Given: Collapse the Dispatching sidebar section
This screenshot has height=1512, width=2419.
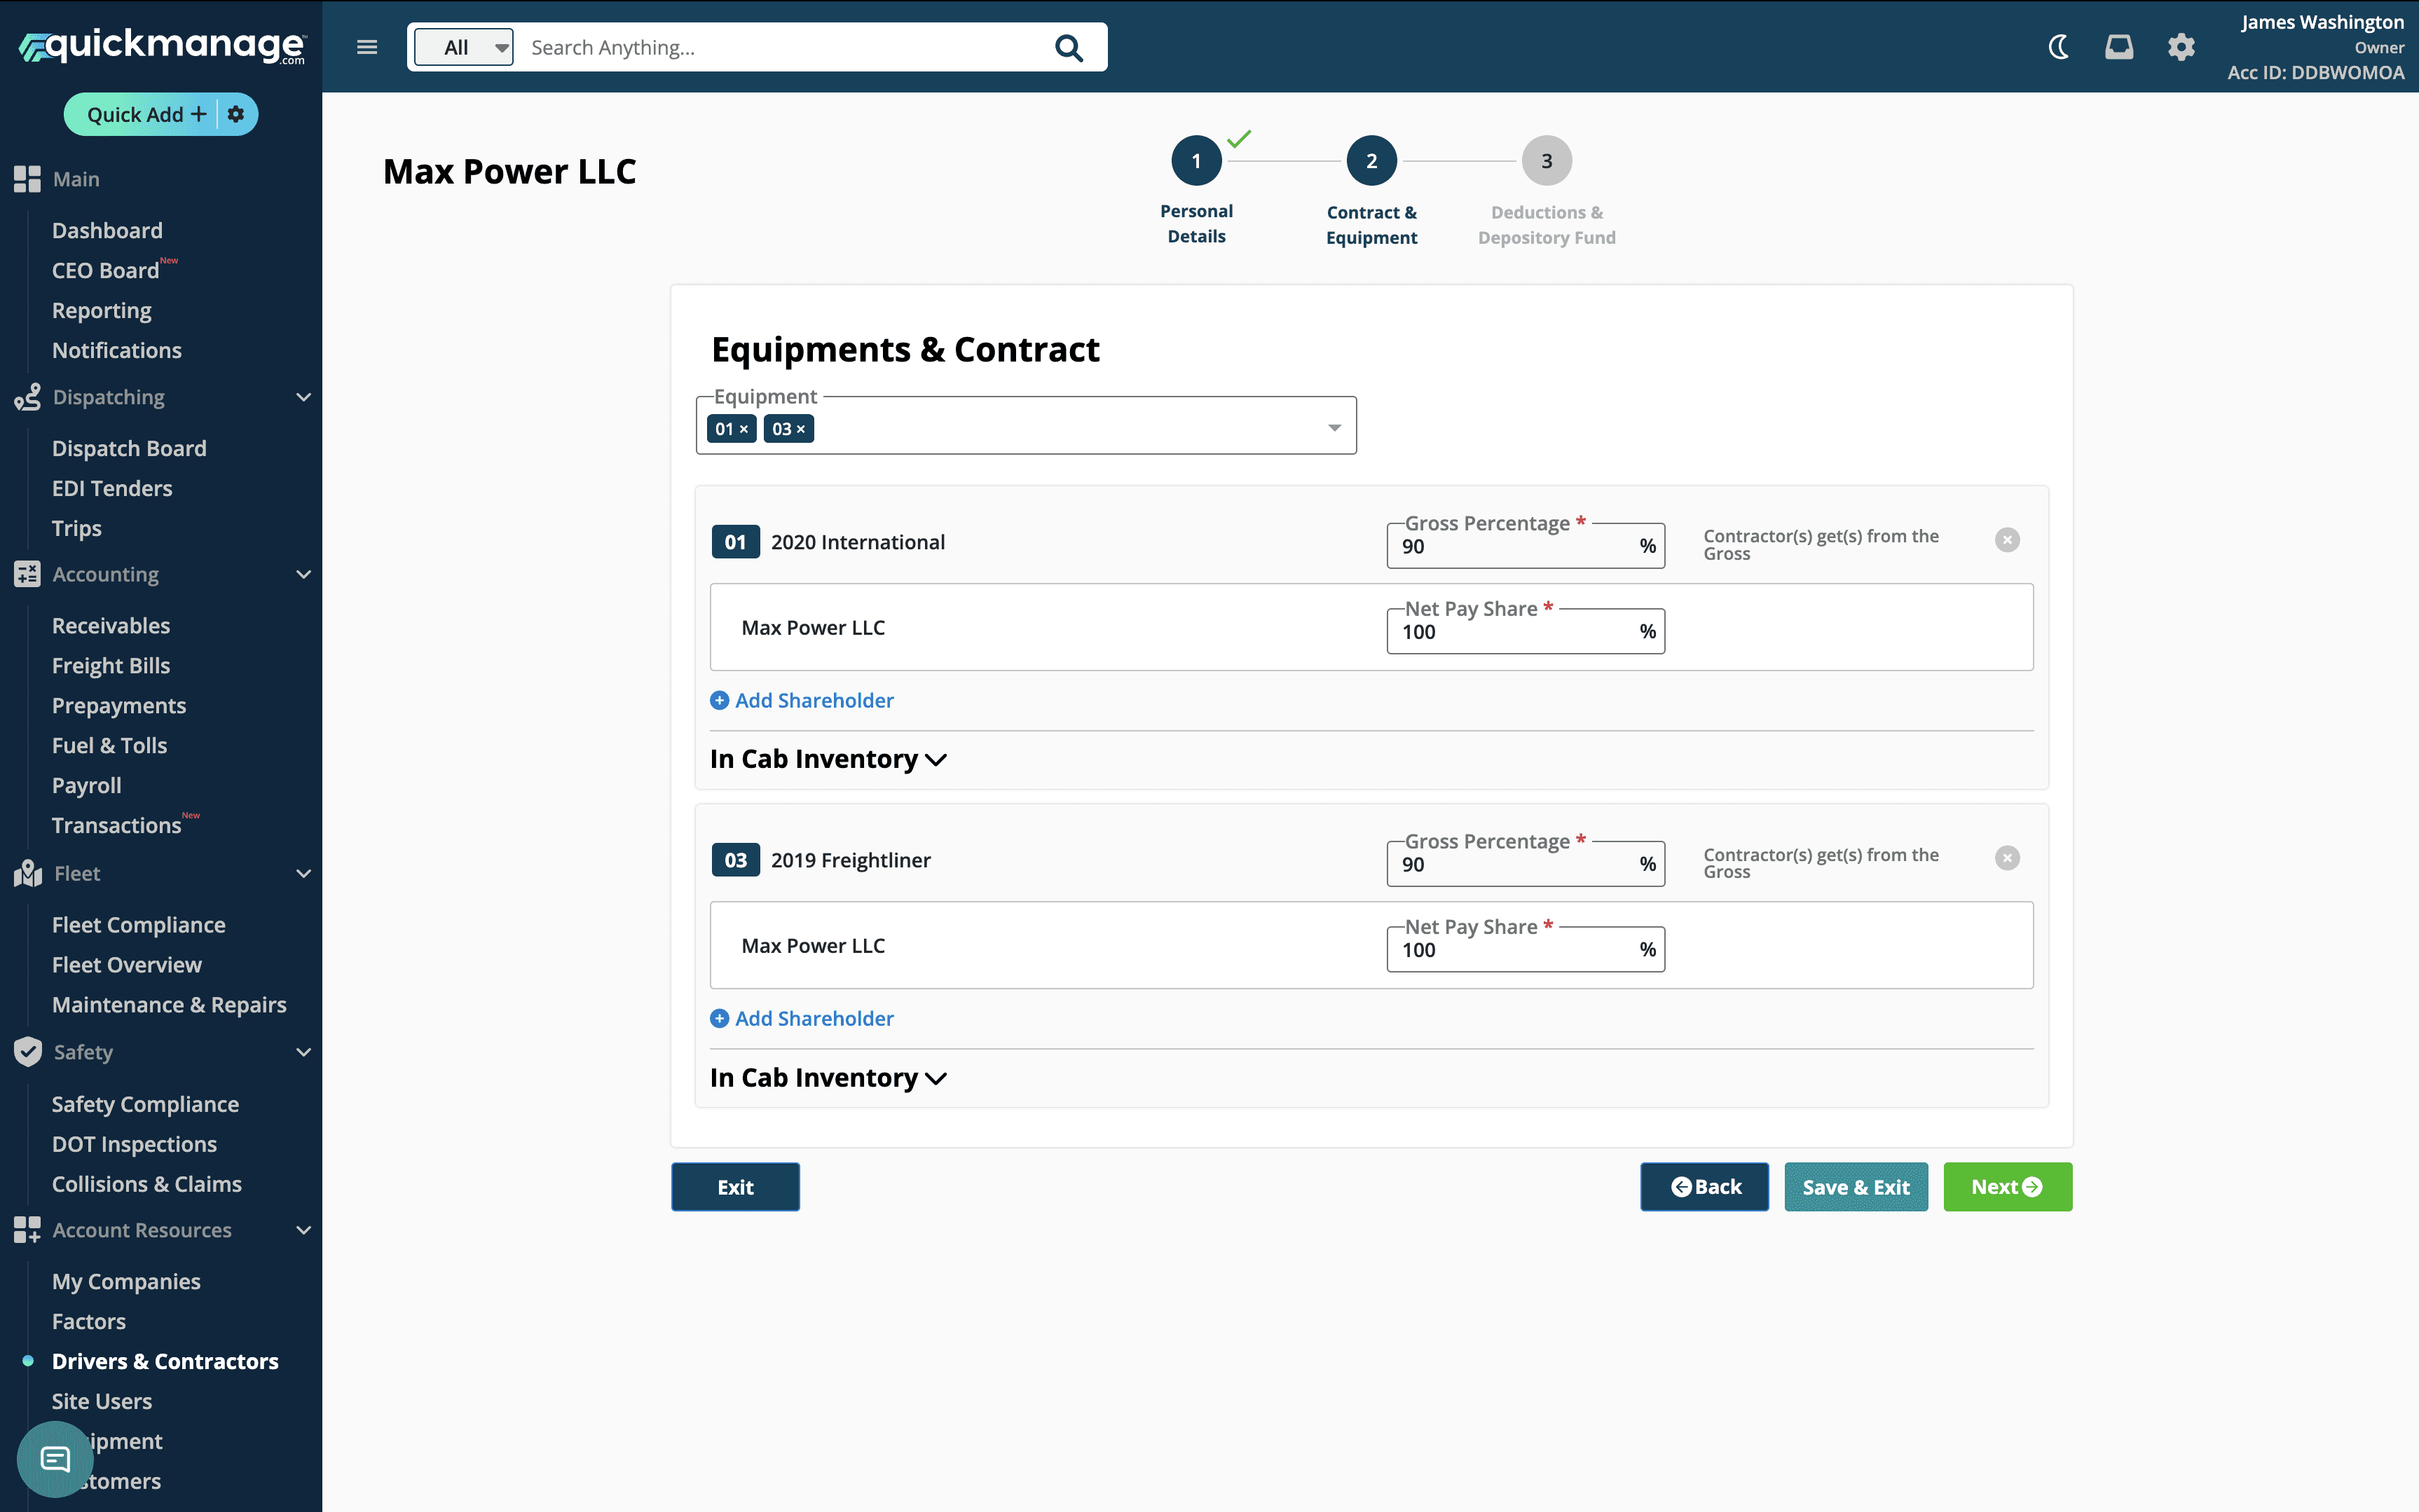Looking at the screenshot, I should point(303,397).
